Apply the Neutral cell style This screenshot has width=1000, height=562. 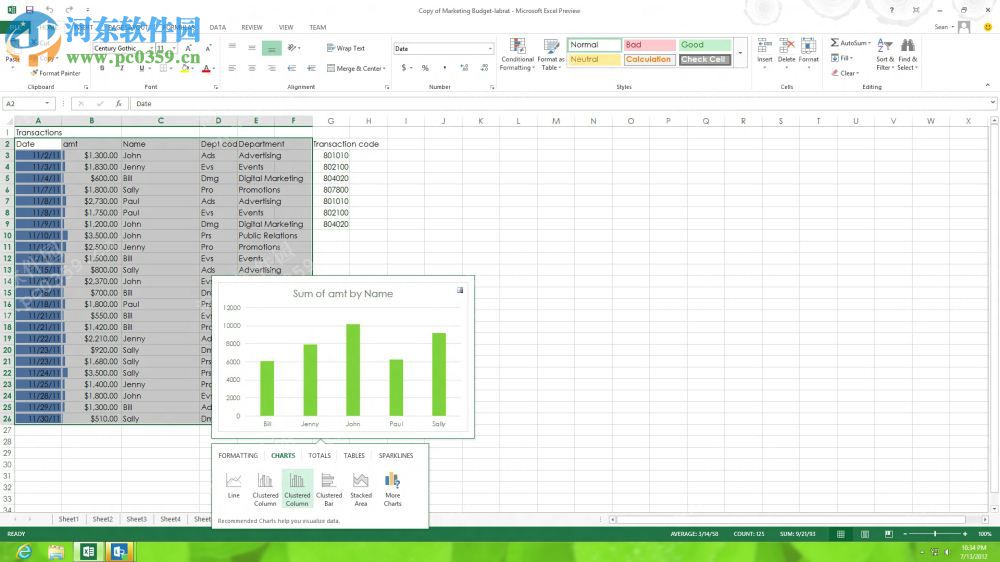[594, 59]
